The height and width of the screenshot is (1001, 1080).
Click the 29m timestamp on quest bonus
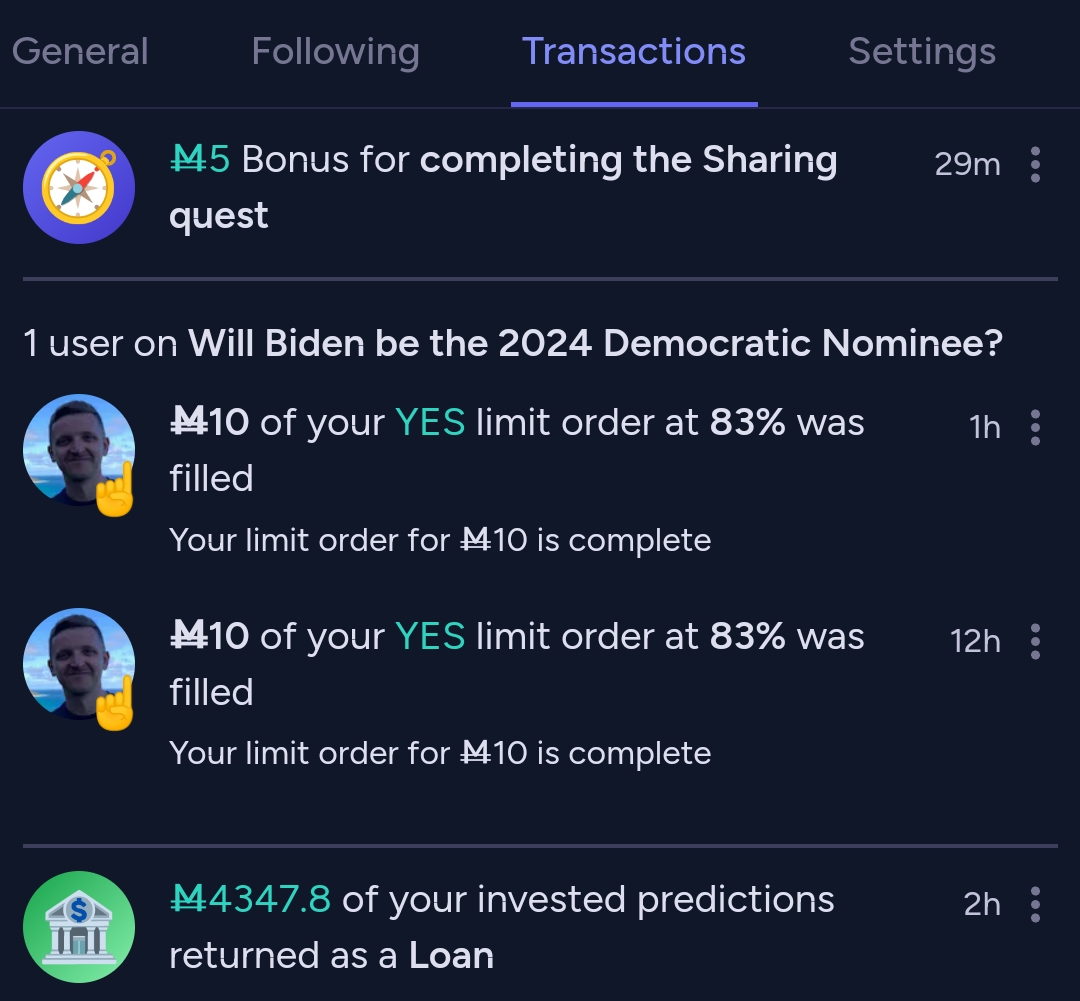pyautogui.click(x=967, y=164)
